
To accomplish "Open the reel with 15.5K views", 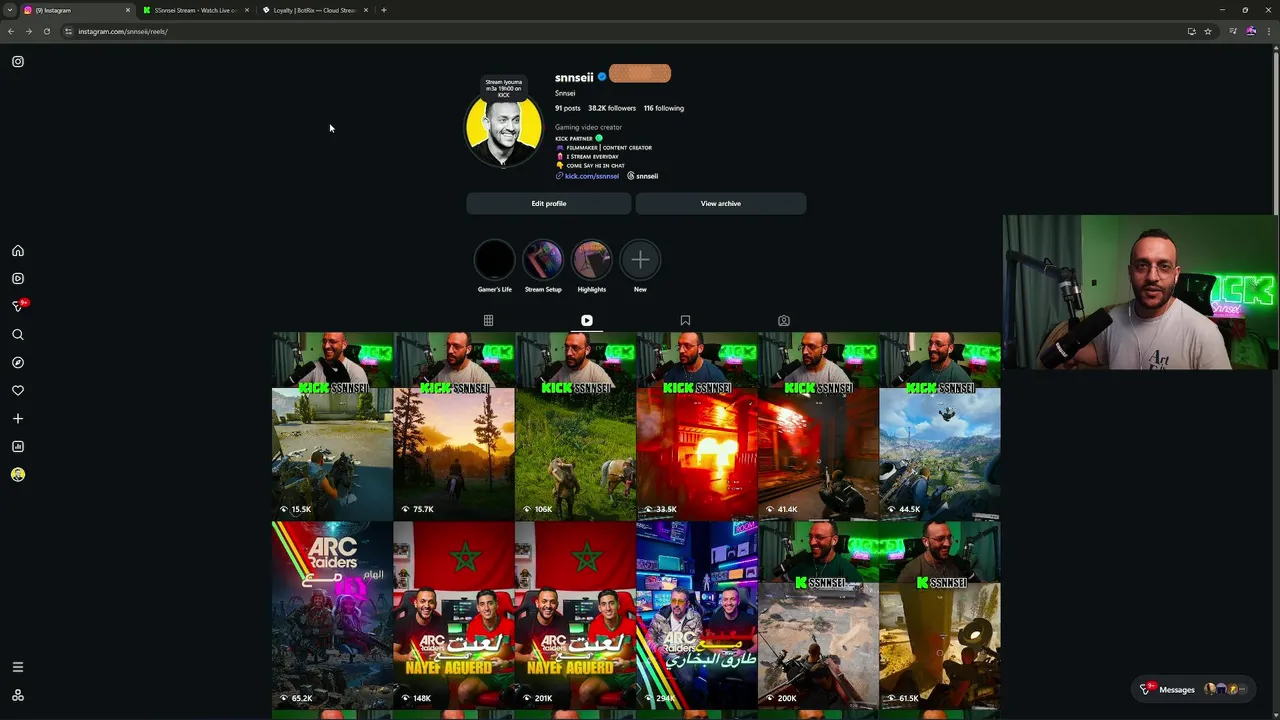I will click(332, 426).
